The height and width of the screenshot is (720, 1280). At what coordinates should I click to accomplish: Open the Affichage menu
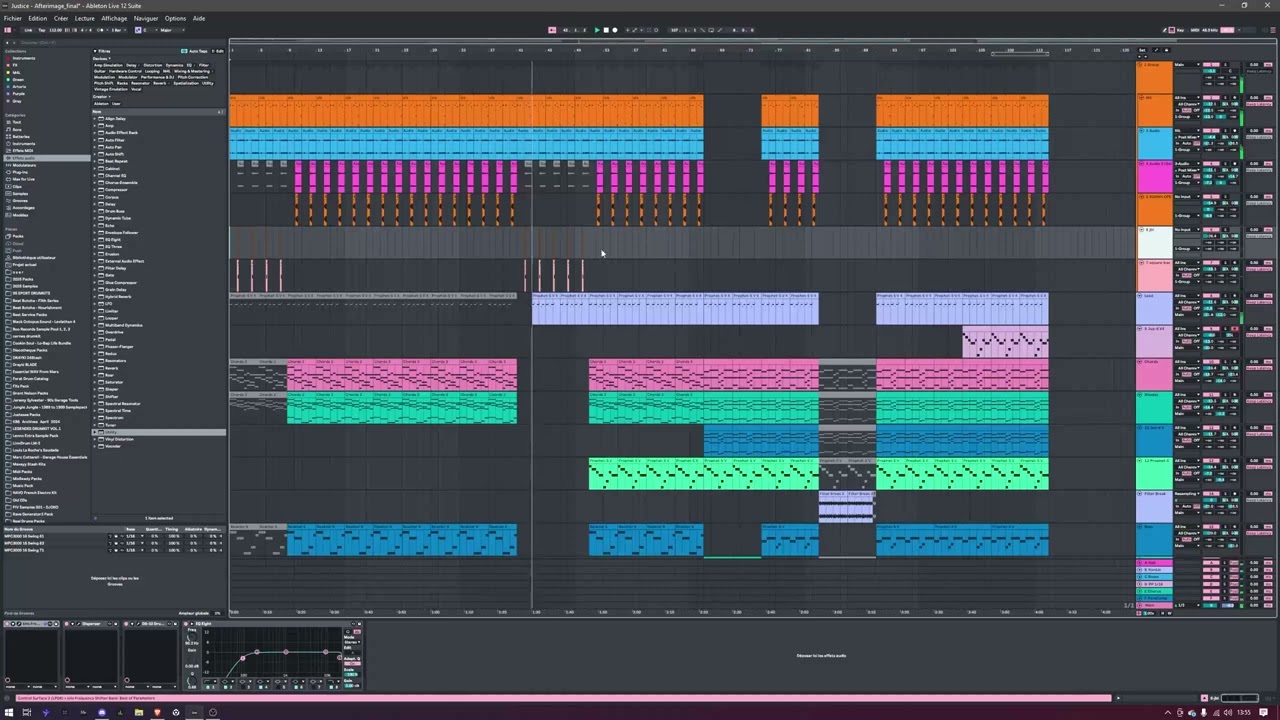114,18
